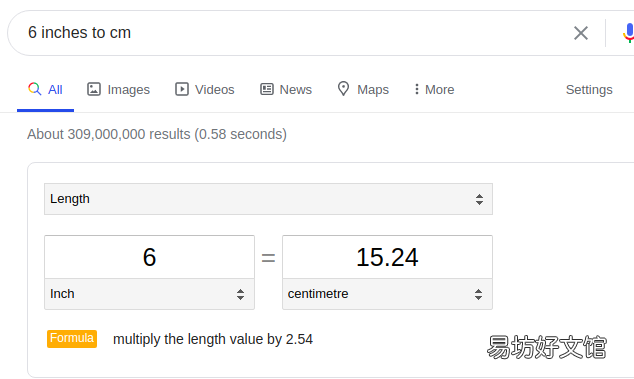
Task: Open the centimetre unit dropdown
Action: click(x=387, y=294)
